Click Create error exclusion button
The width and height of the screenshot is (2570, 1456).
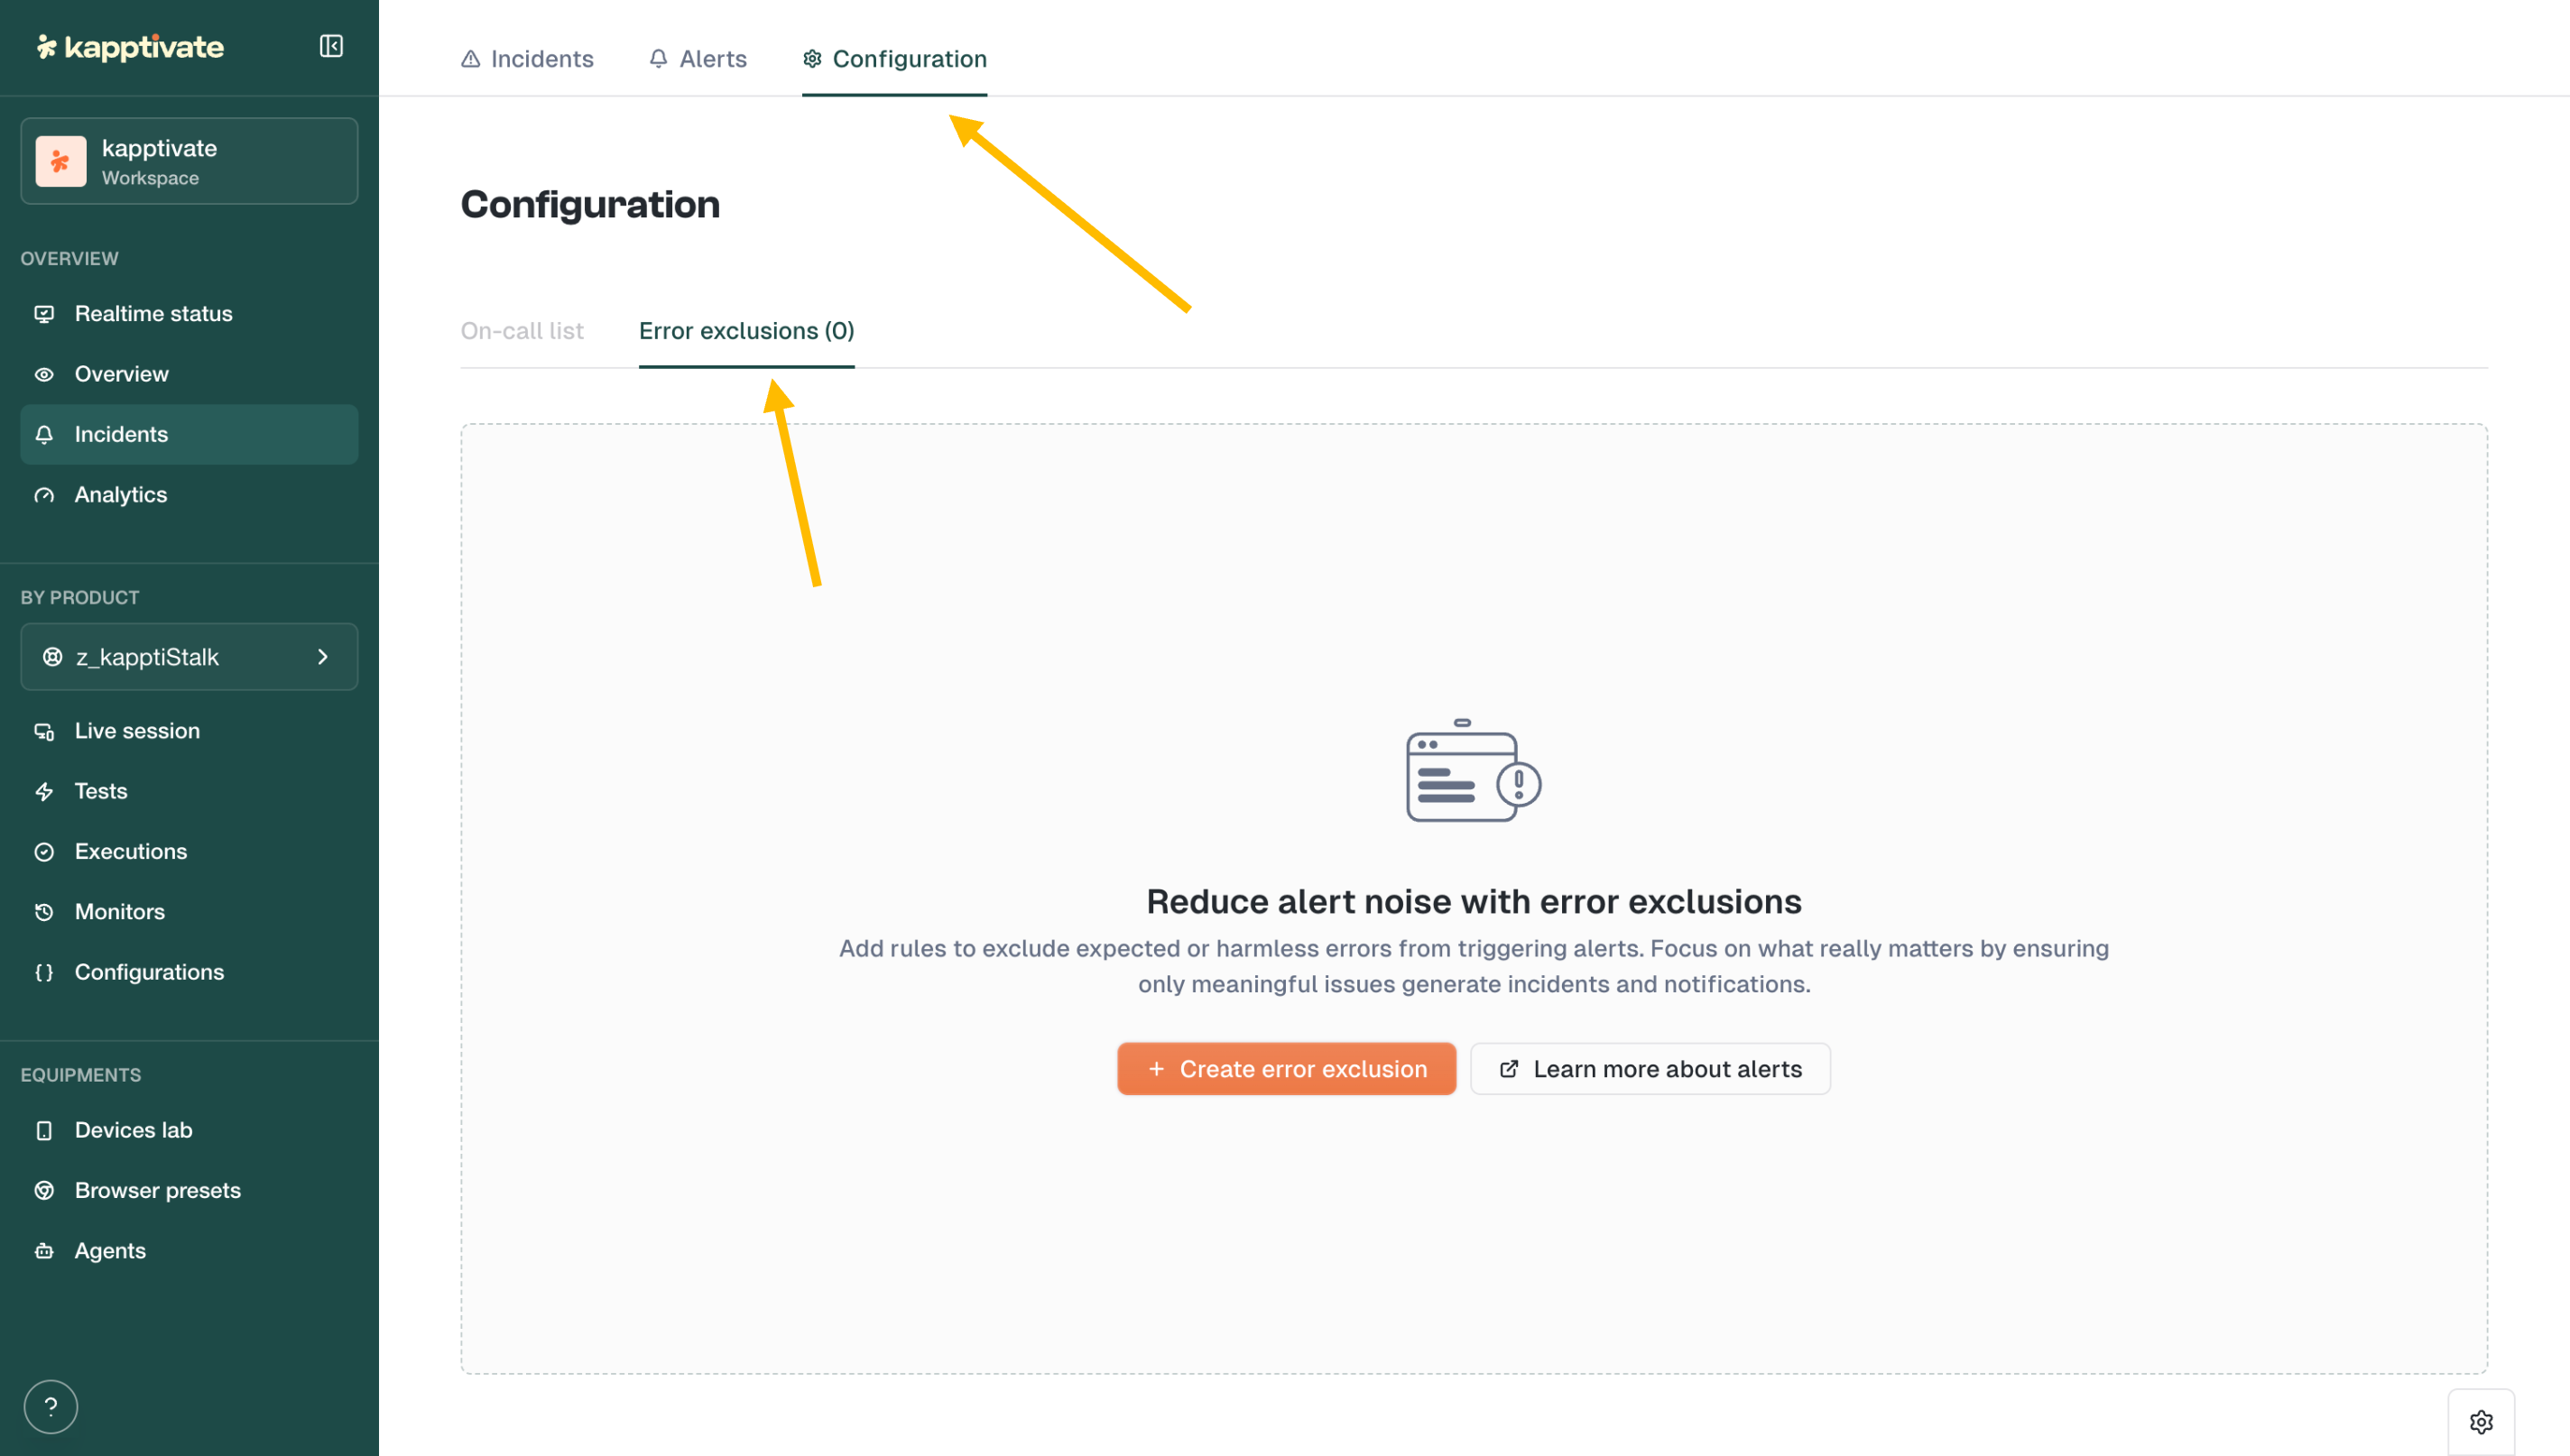pyautogui.click(x=1286, y=1069)
